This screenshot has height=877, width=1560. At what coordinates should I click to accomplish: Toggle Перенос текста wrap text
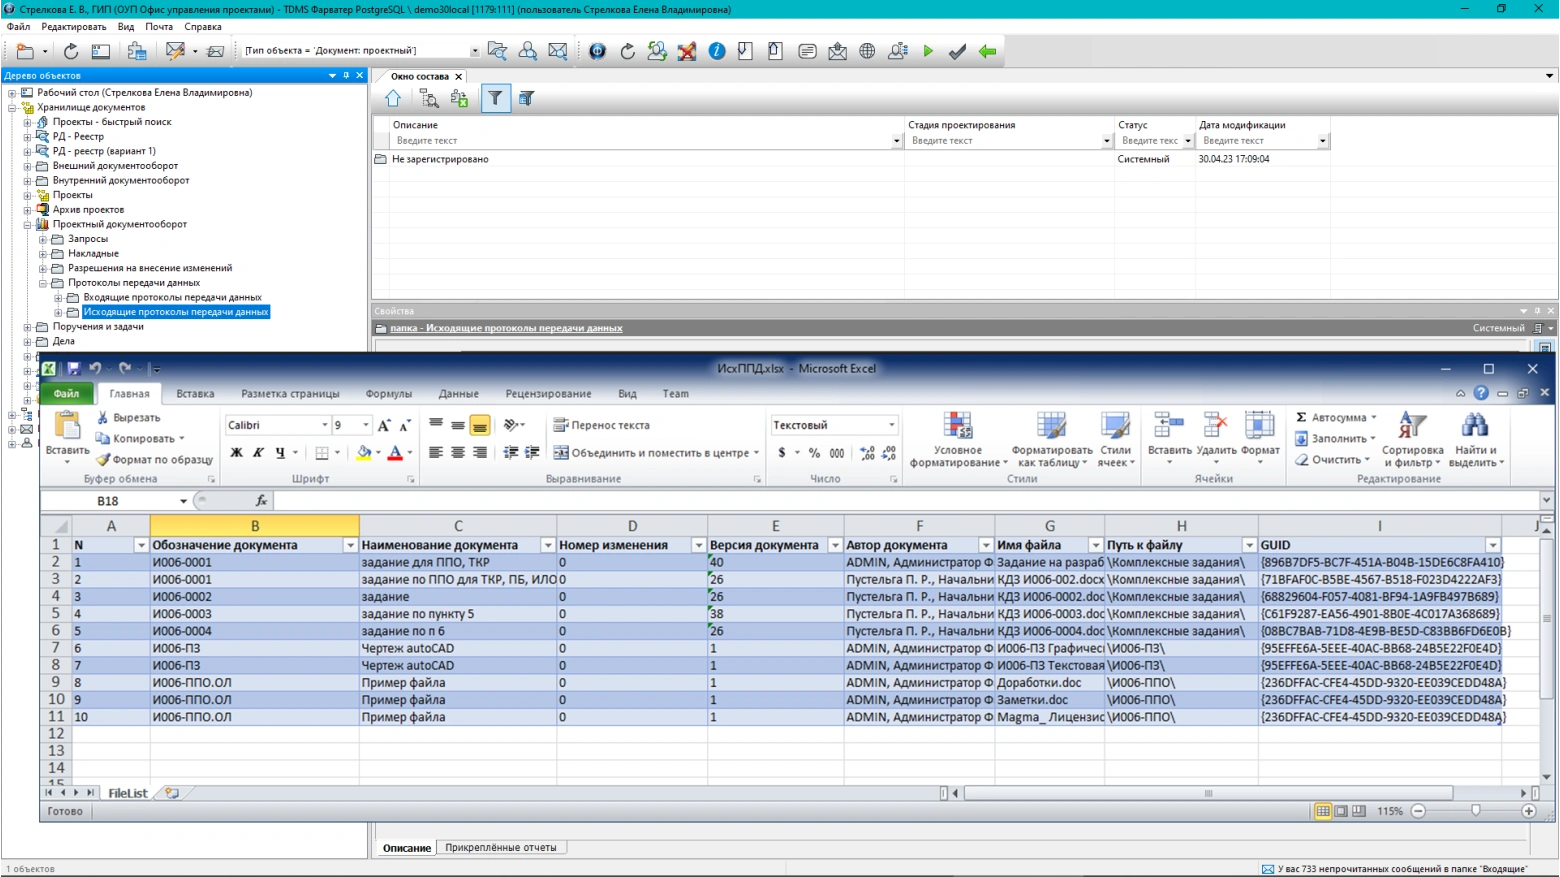click(601, 425)
